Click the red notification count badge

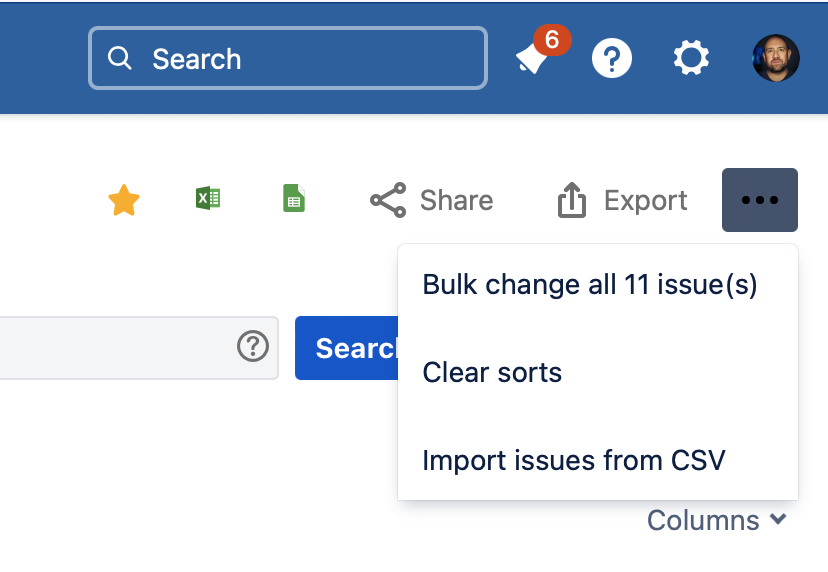pos(552,40)
